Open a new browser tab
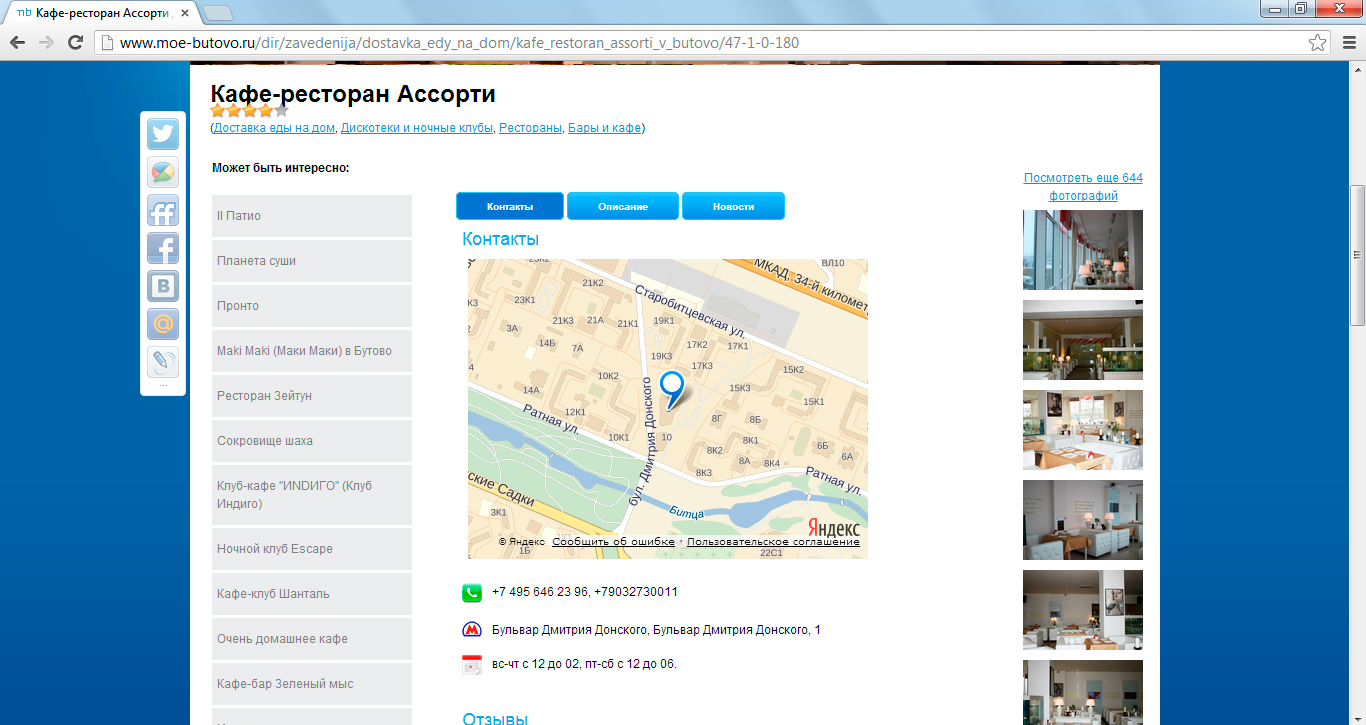This screenshot has height=725, width=1366. pyautogui.click(x=218, y=13)
